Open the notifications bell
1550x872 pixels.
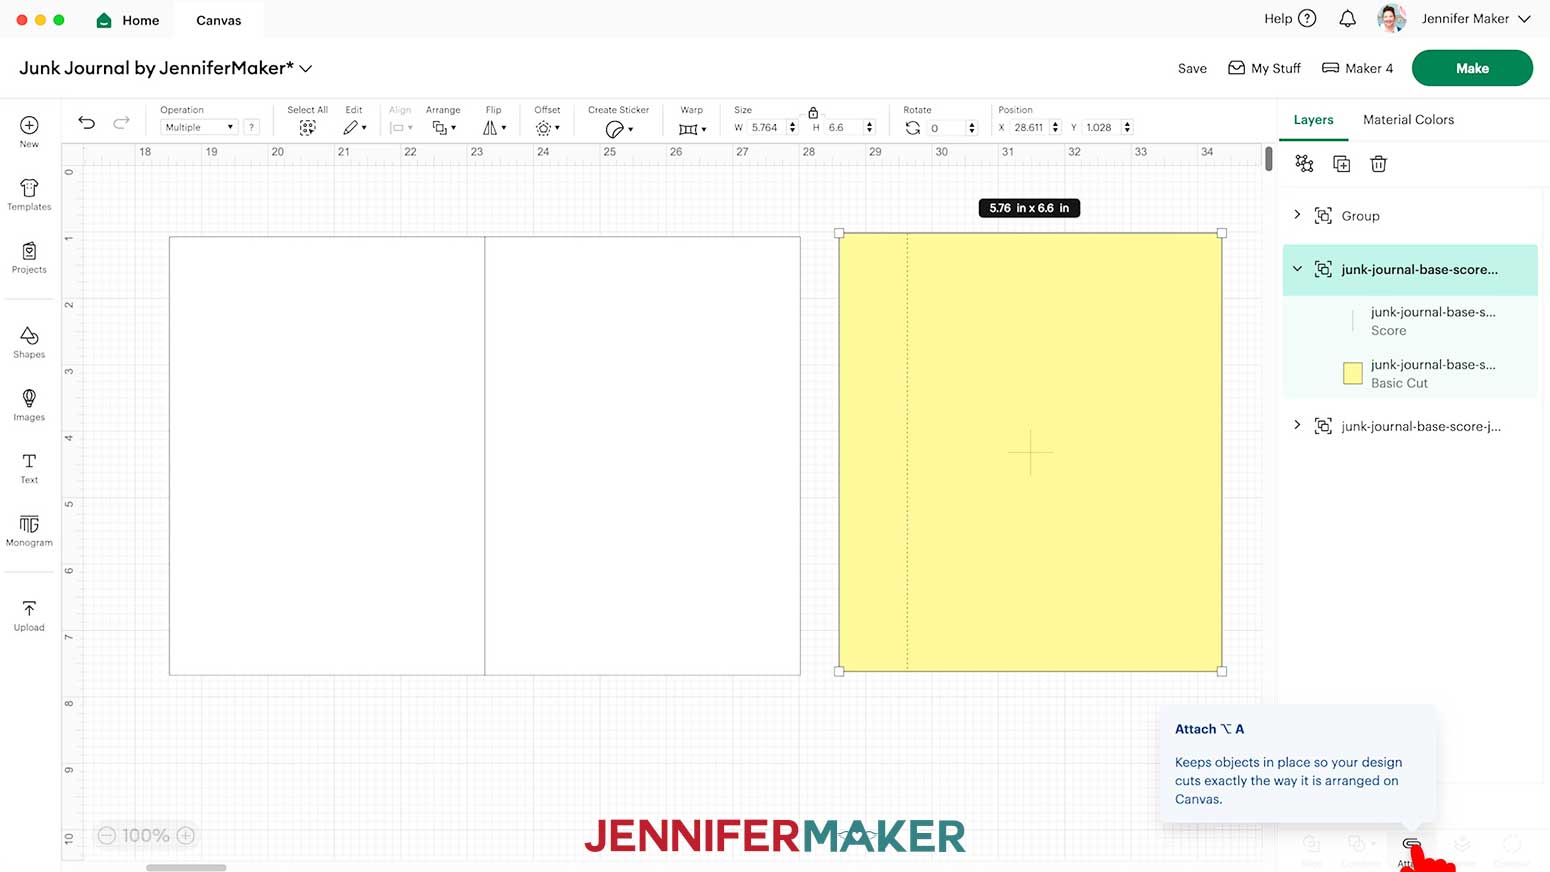click(1347, 18)
